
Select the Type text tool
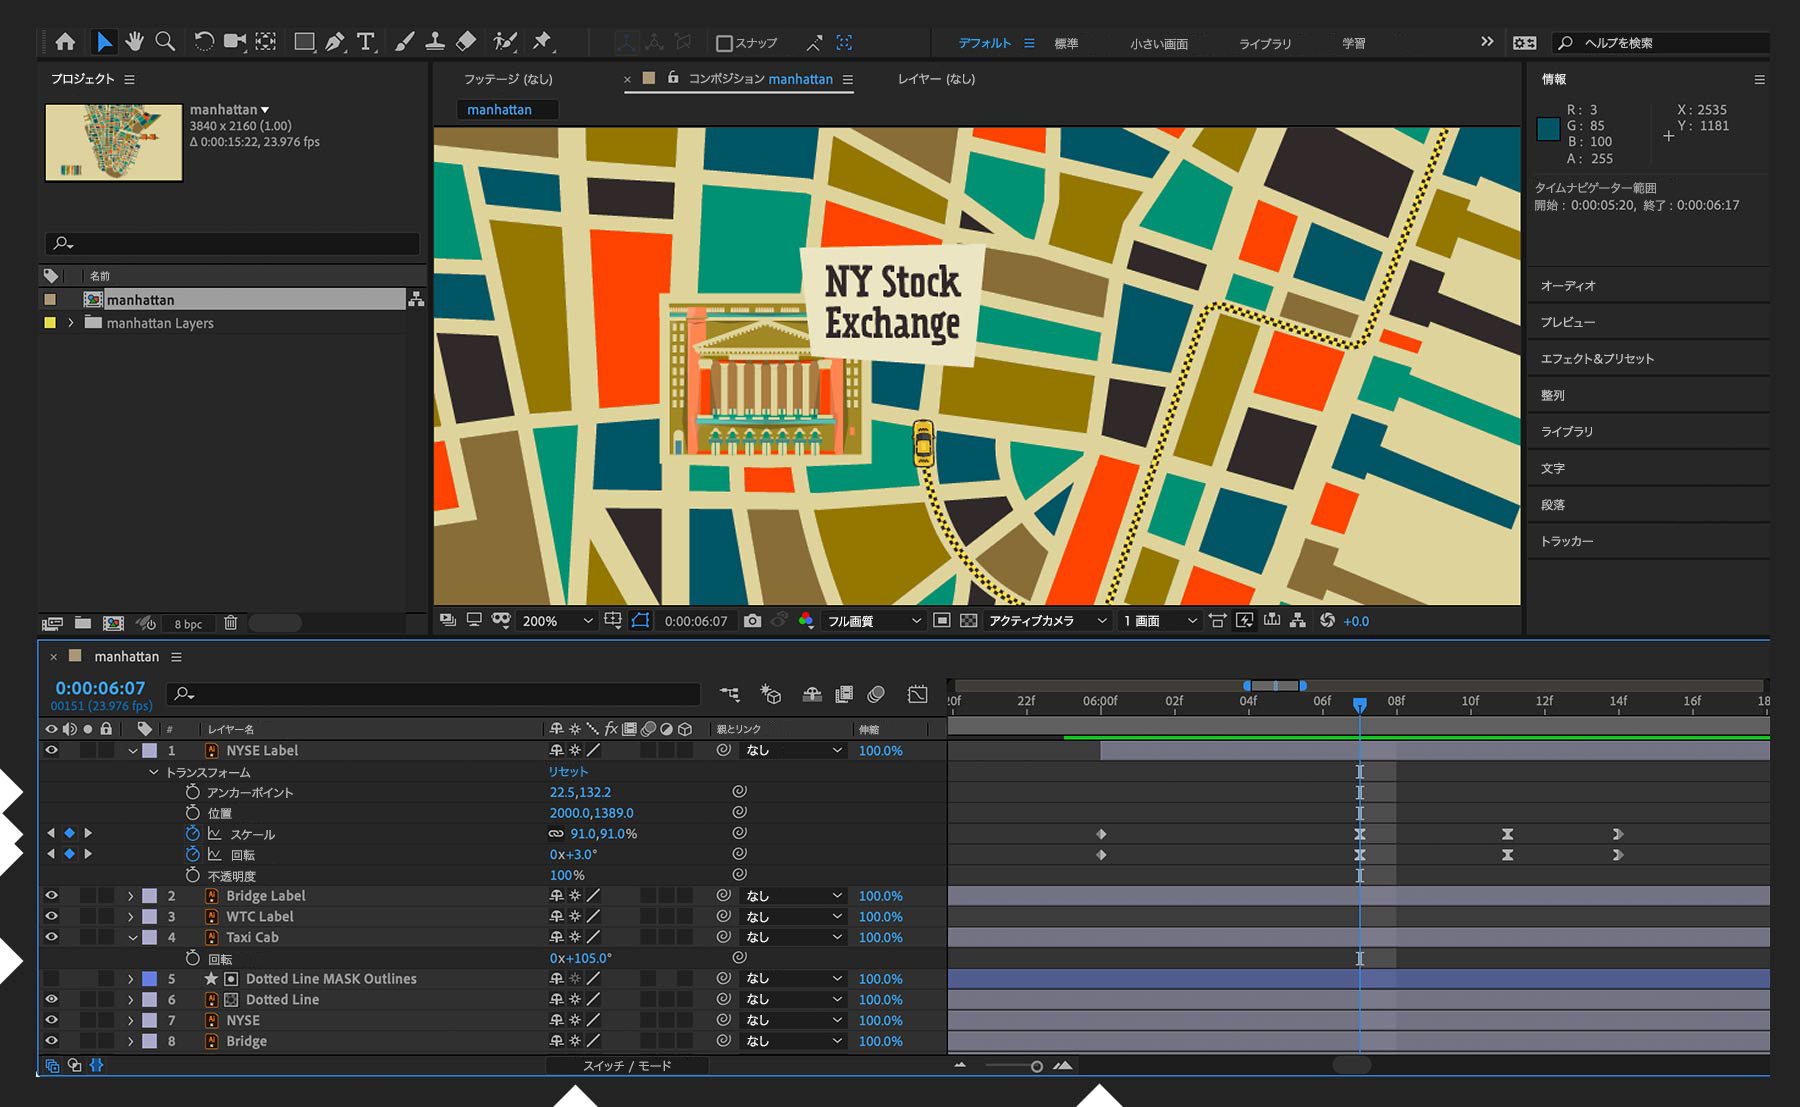[366, 42]
